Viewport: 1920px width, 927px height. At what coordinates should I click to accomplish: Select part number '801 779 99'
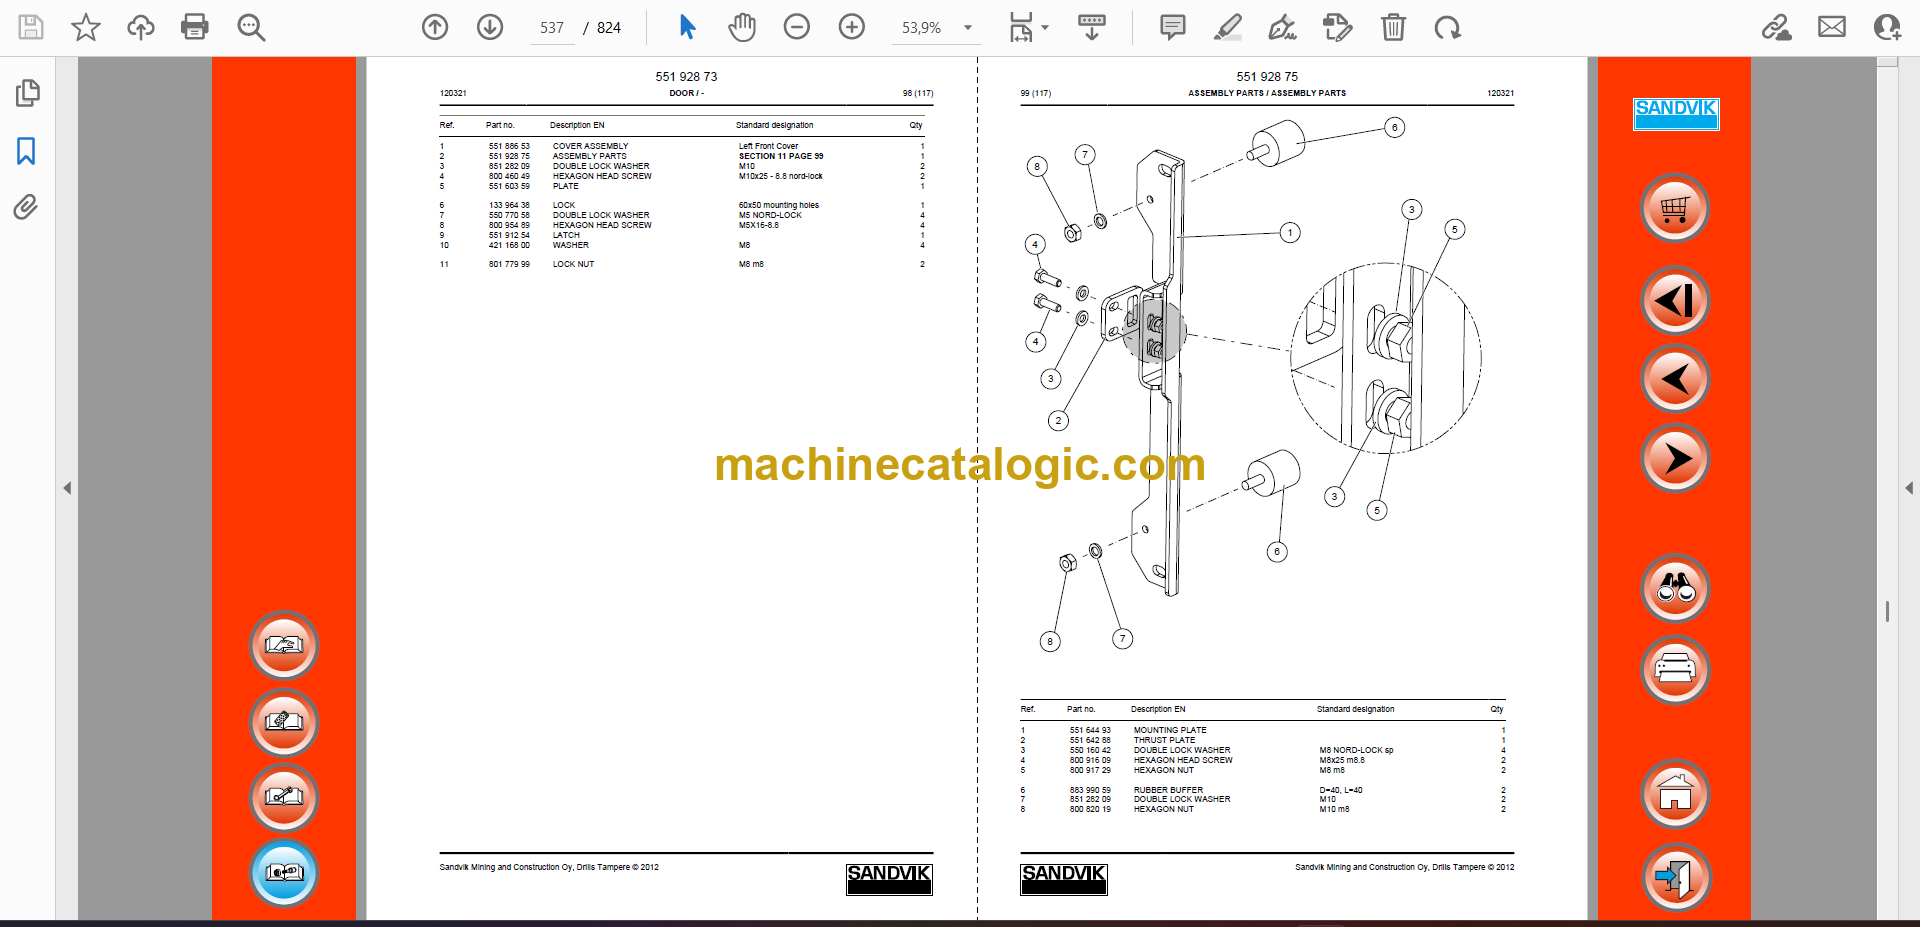pos(509,264)
